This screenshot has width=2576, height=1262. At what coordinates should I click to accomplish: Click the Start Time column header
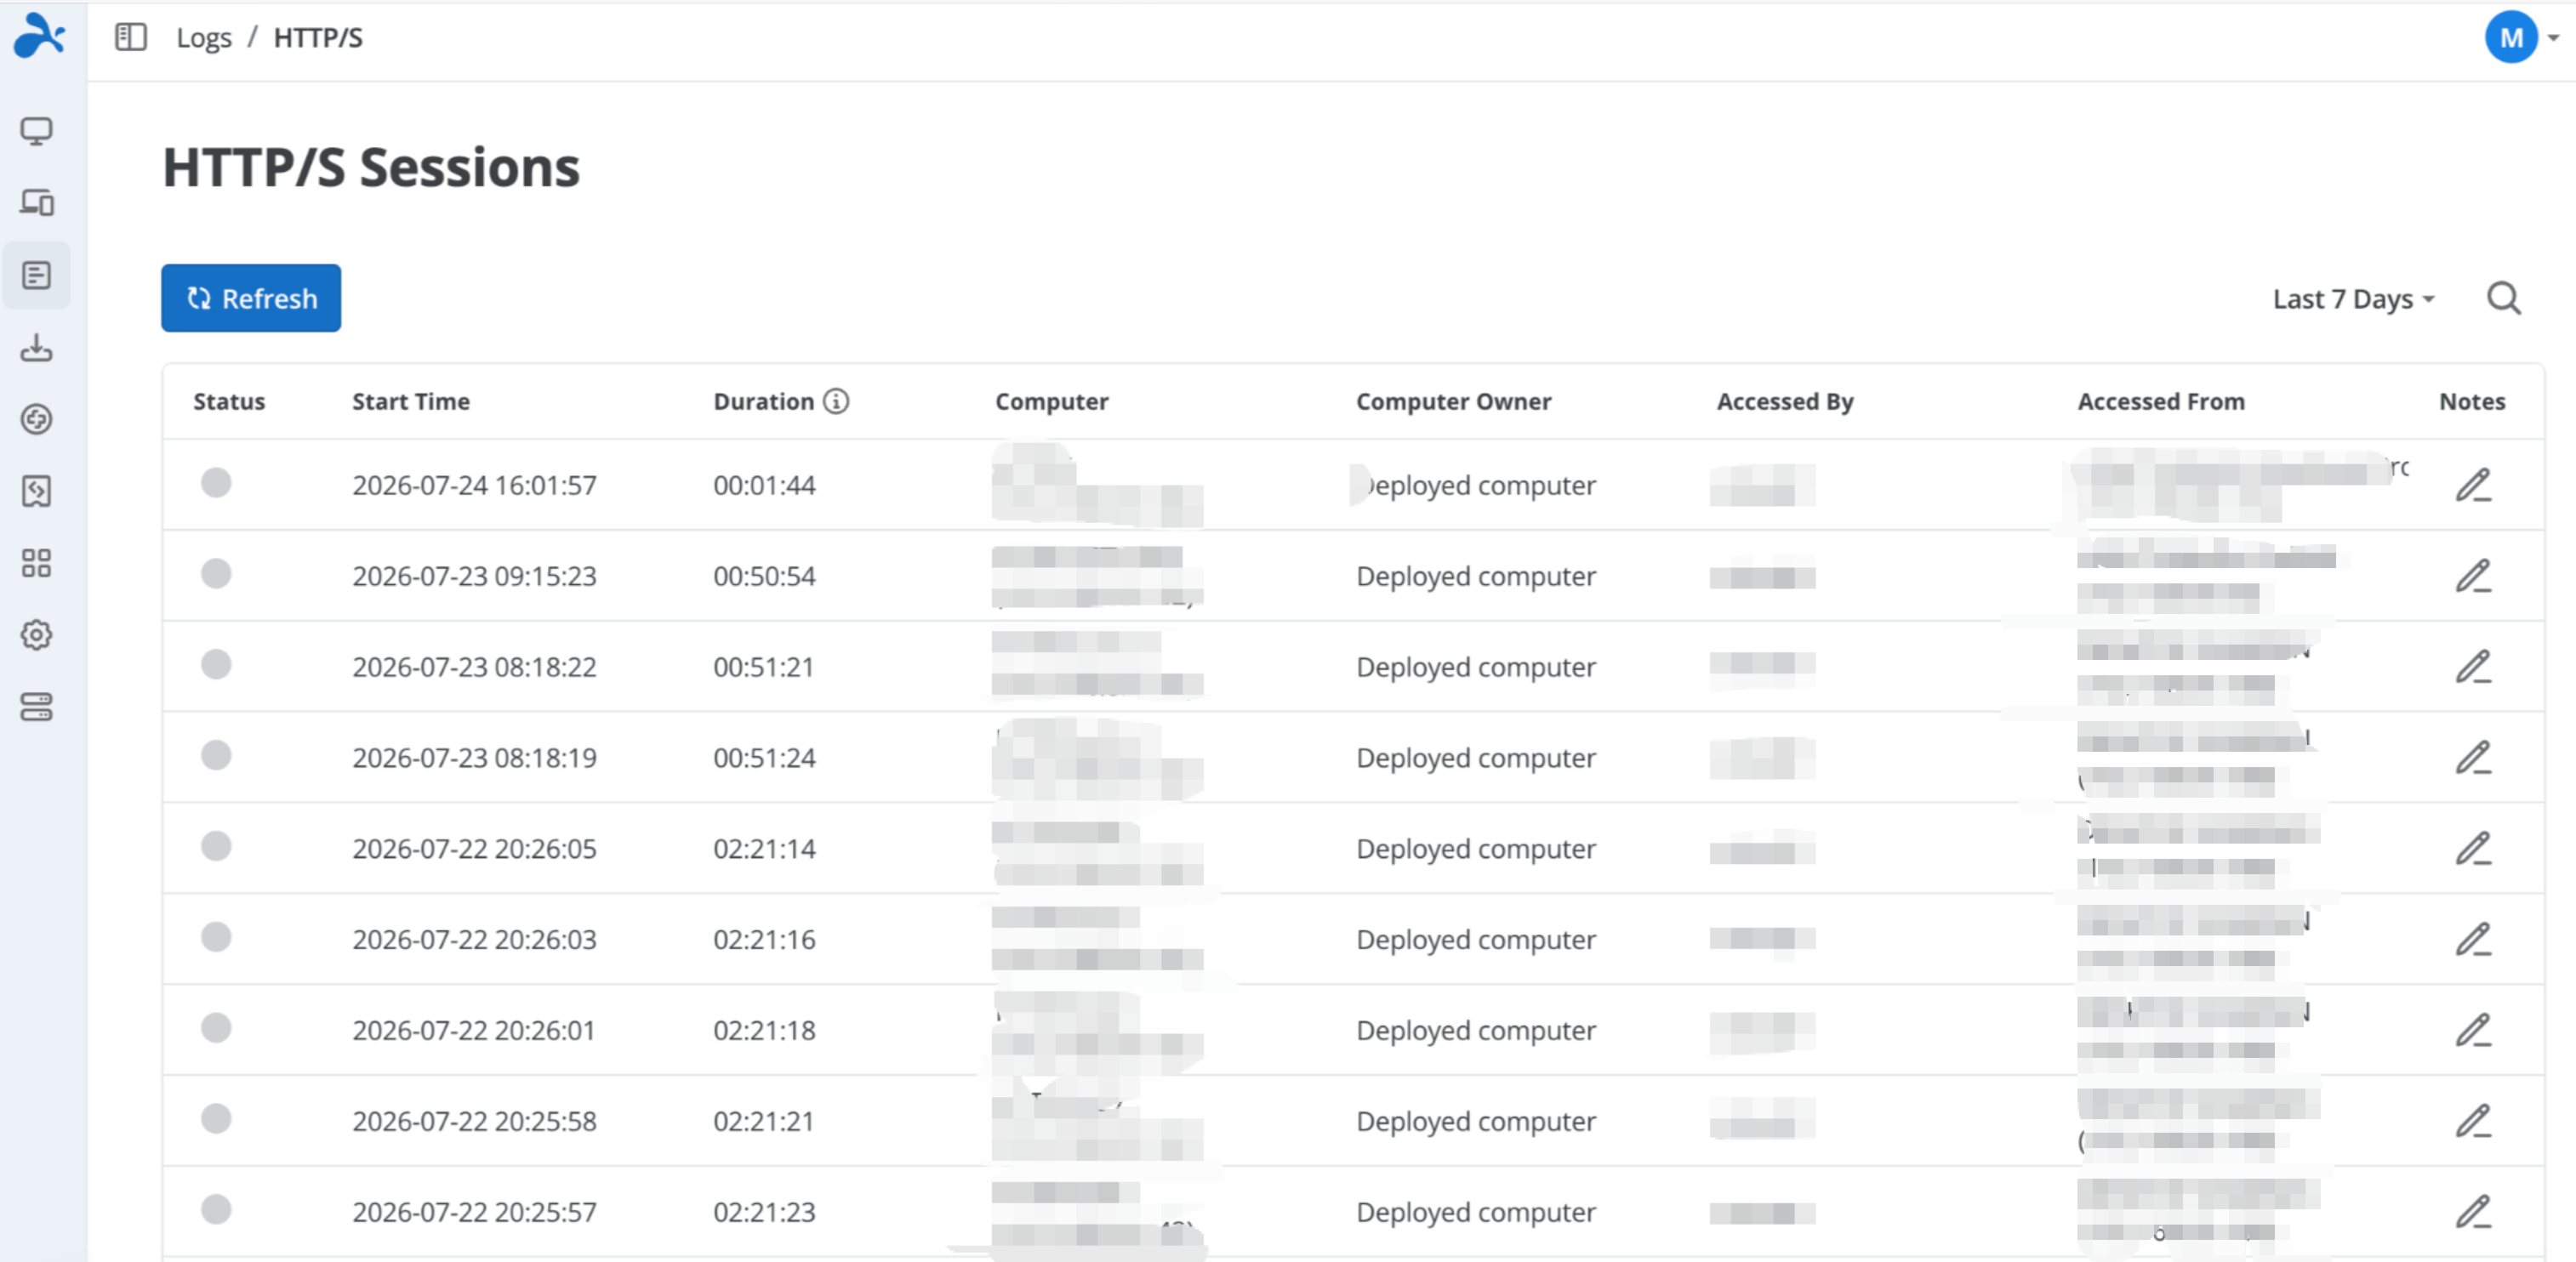[x=411, y=401]
